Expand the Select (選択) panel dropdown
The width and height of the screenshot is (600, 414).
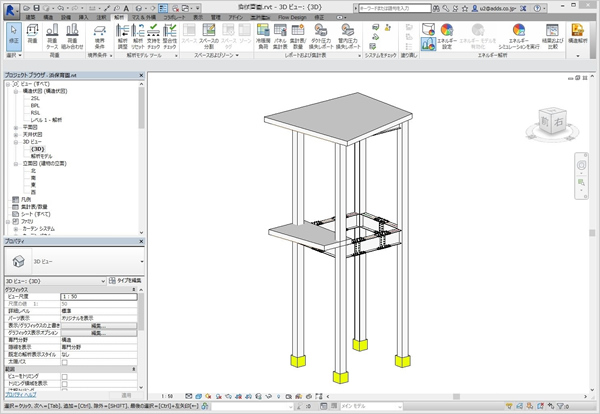coord(14,55)
